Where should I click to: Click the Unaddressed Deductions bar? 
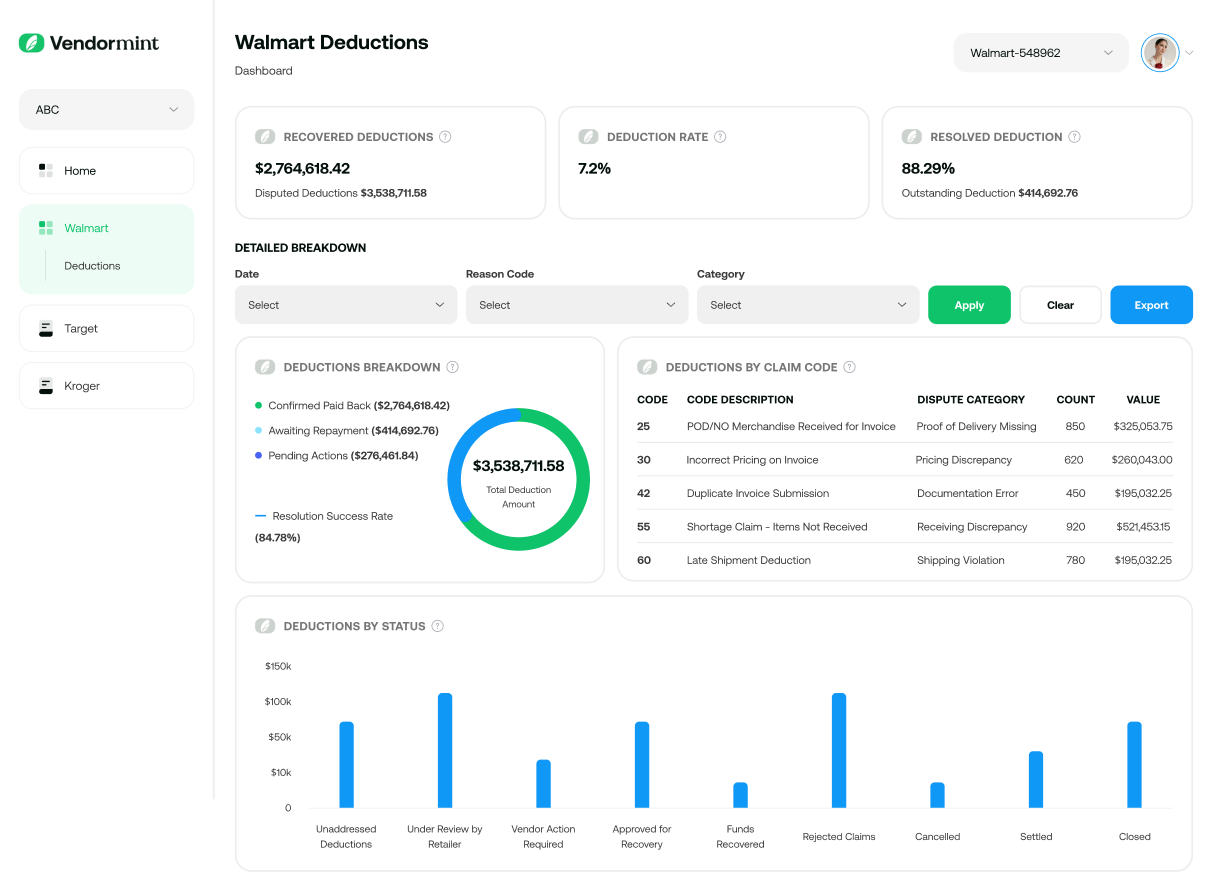pyautogui.click(x=346, y=765)
